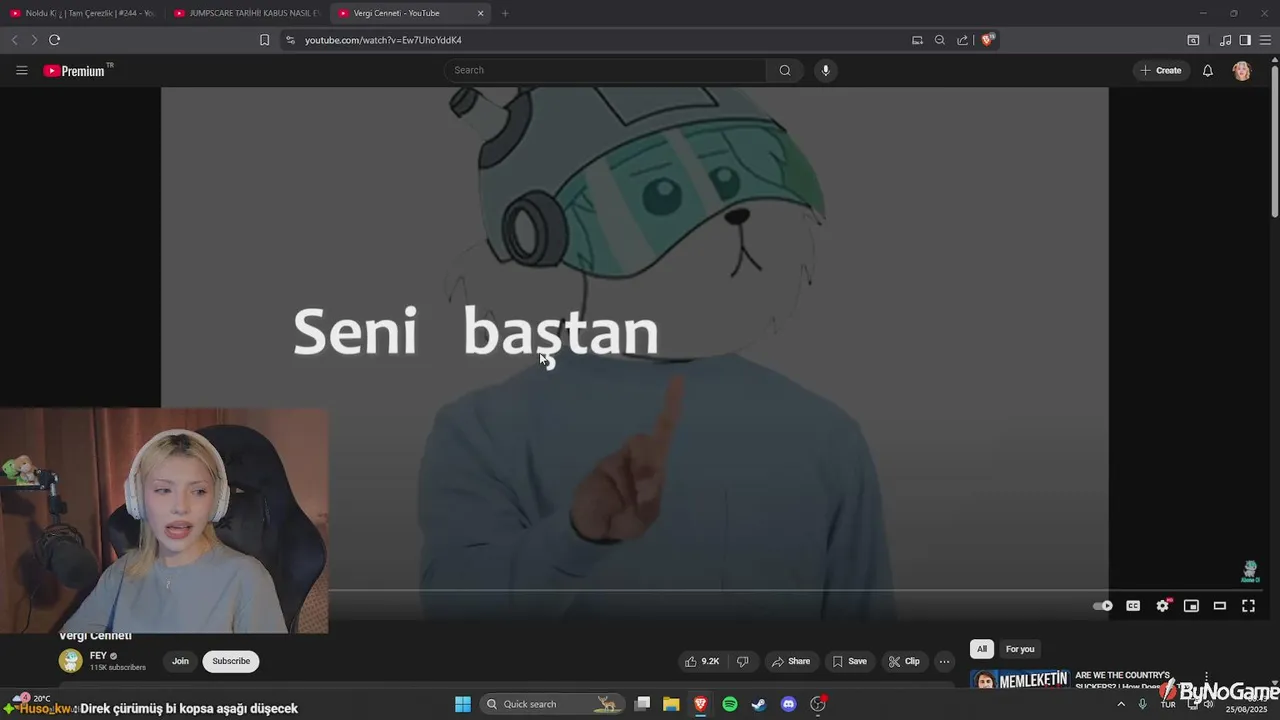1280x720 pixels.
Task: Click the YouTube search magnifier button
Action: pyautogui.click(x=785, y=70)
